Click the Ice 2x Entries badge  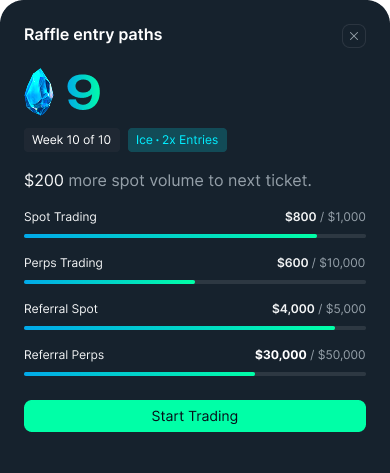[x=177, y=140]
